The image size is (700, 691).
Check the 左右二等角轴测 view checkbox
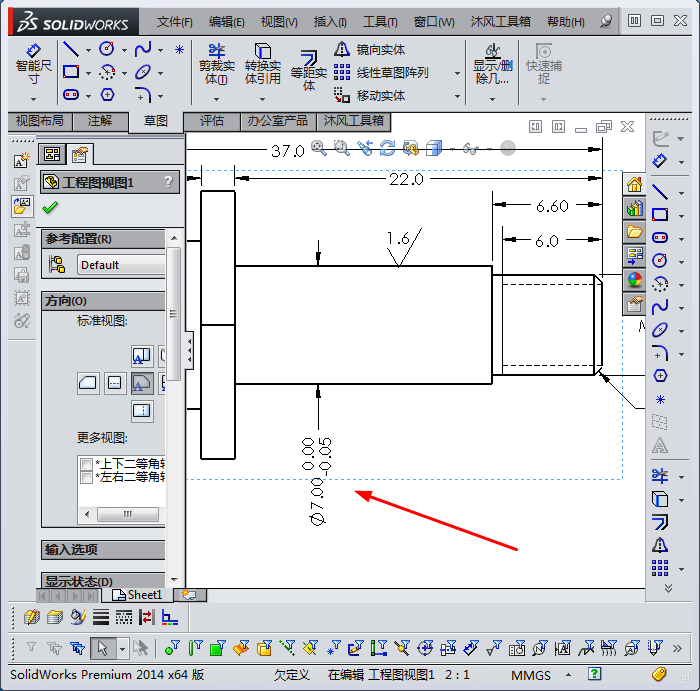point(87,477)
